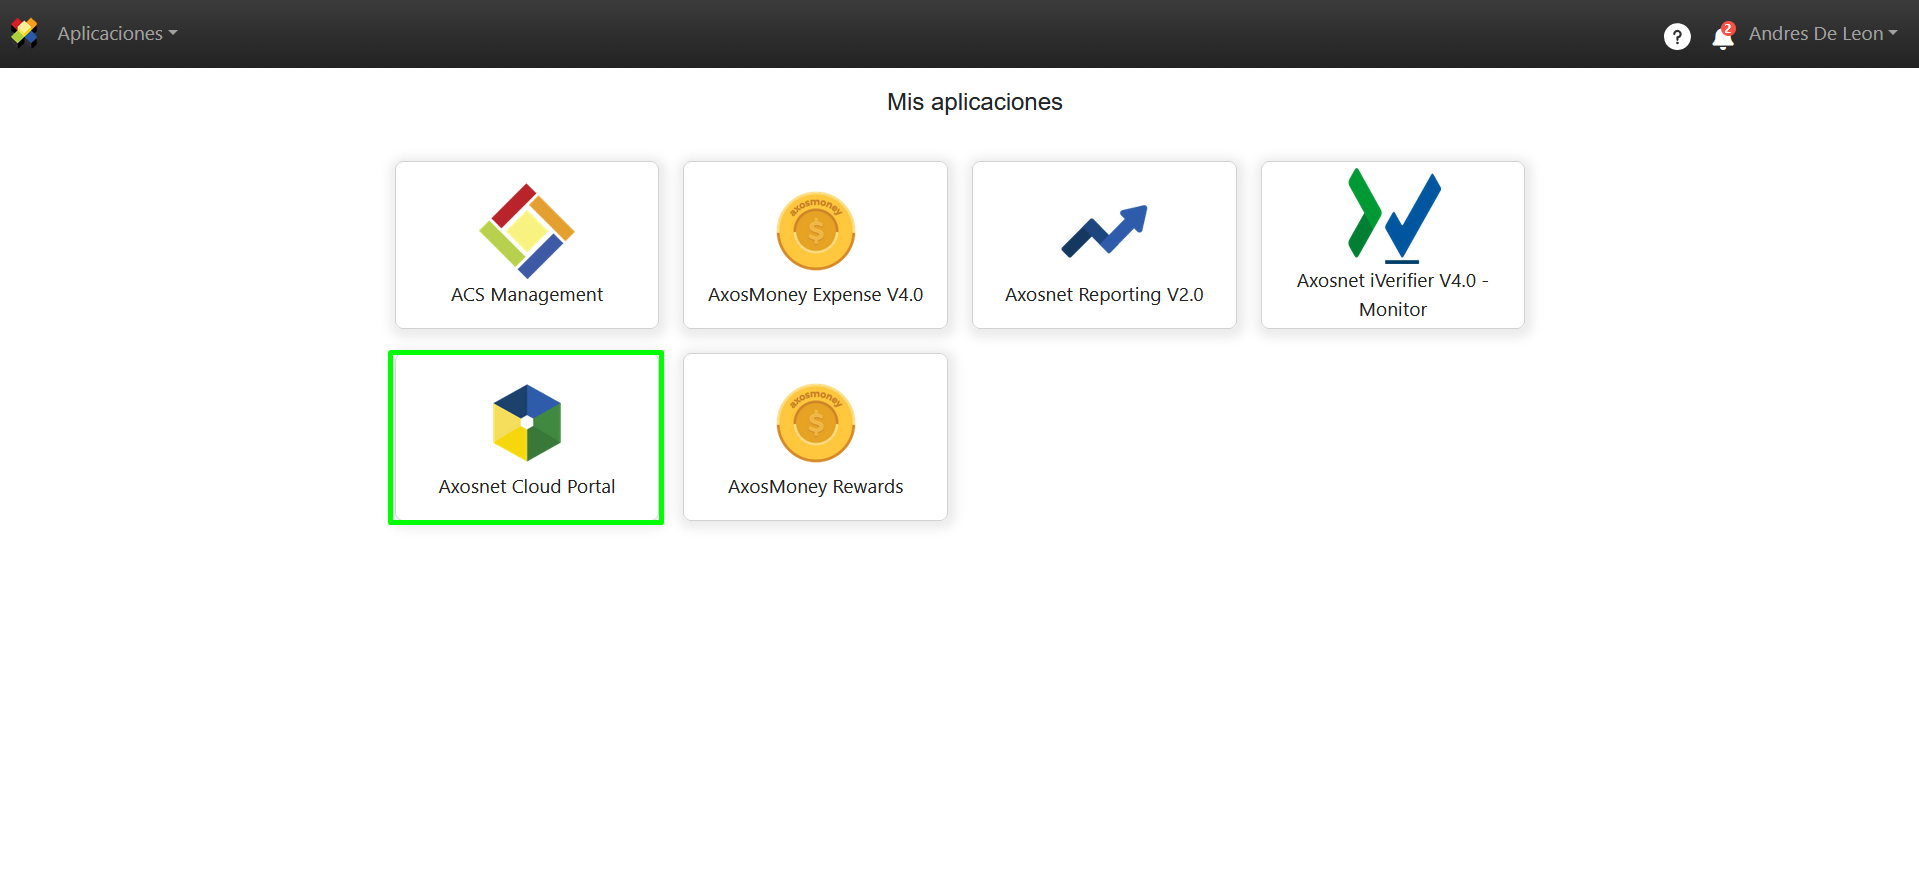Open the help question mark icon

click(x=1676, y=36)
